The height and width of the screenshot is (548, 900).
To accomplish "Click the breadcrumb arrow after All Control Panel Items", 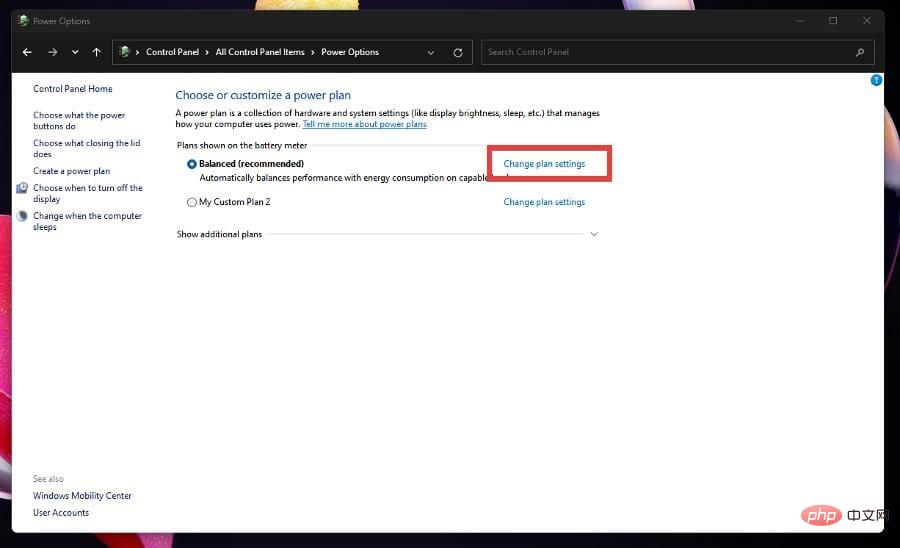I will [x=313, y=52].
